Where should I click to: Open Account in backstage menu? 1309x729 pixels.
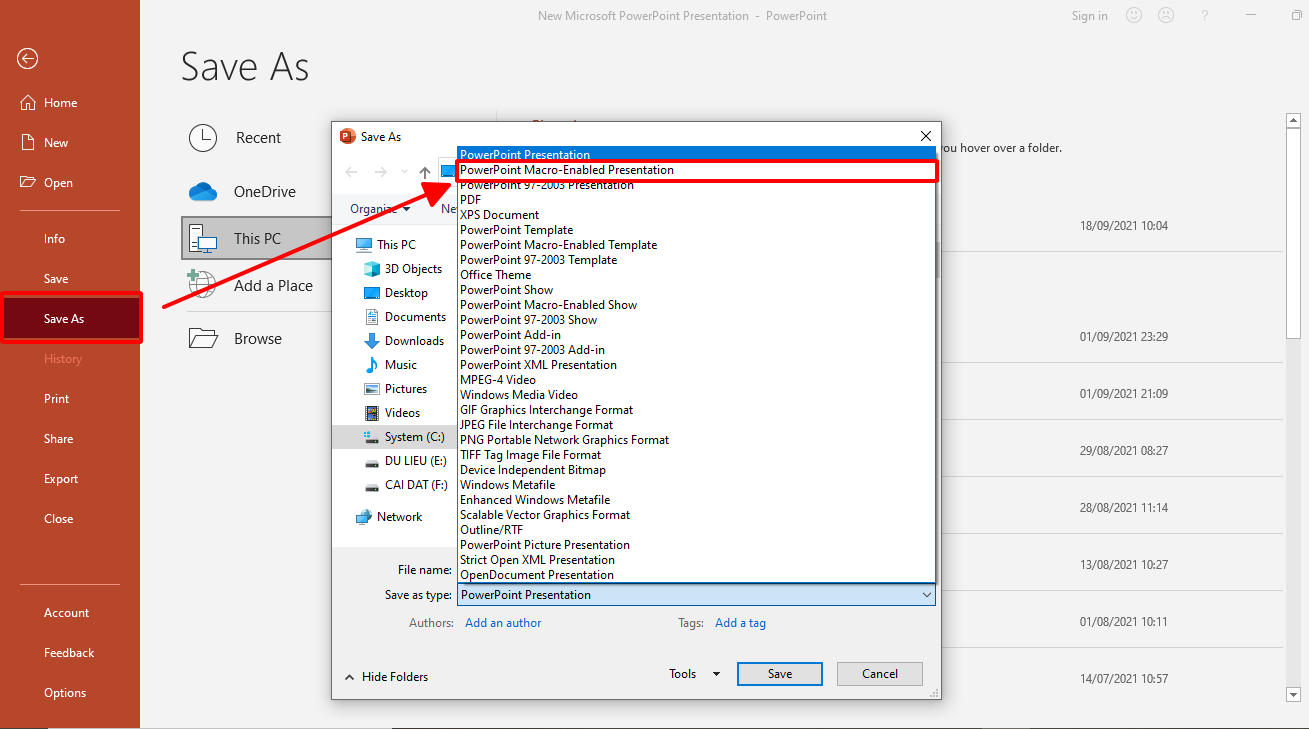click(x=66, y=613)
